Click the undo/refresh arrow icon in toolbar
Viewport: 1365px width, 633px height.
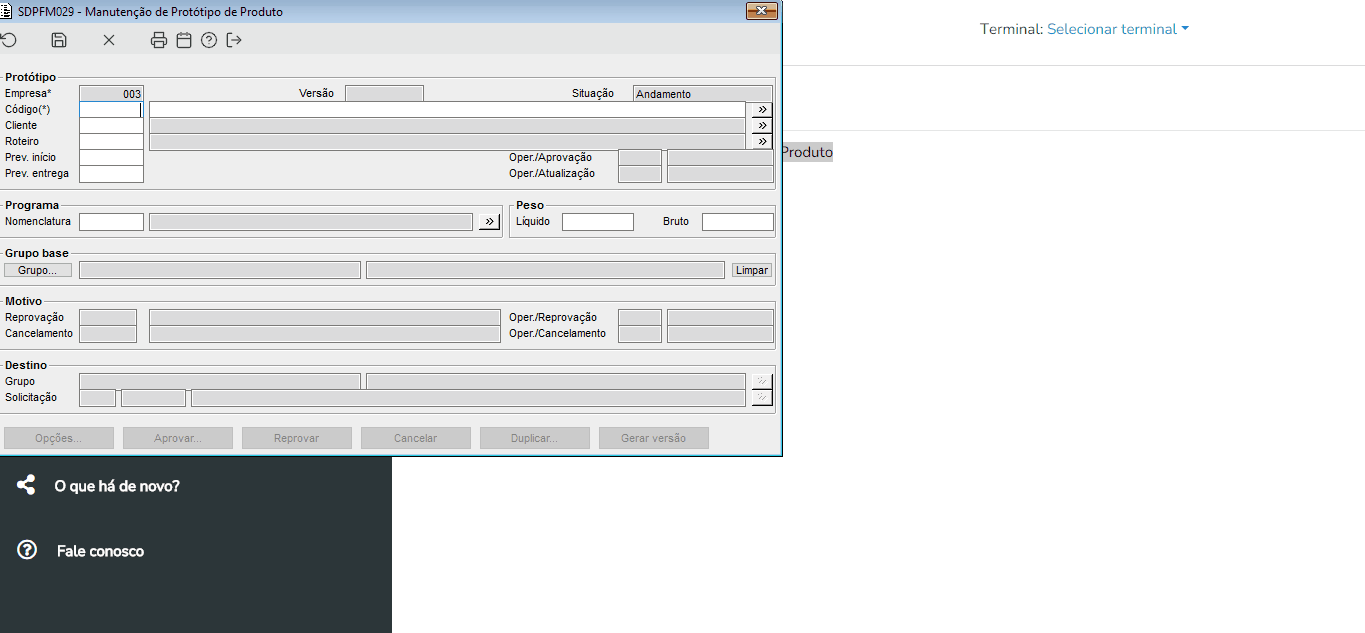tap(9, 40)
